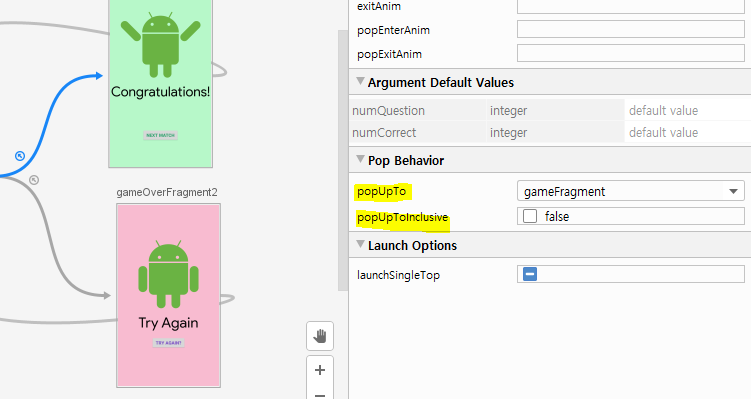Click the integer type of numQuestion
The image size is (751, 399).
pyautogui.click(x=508, y=111)
